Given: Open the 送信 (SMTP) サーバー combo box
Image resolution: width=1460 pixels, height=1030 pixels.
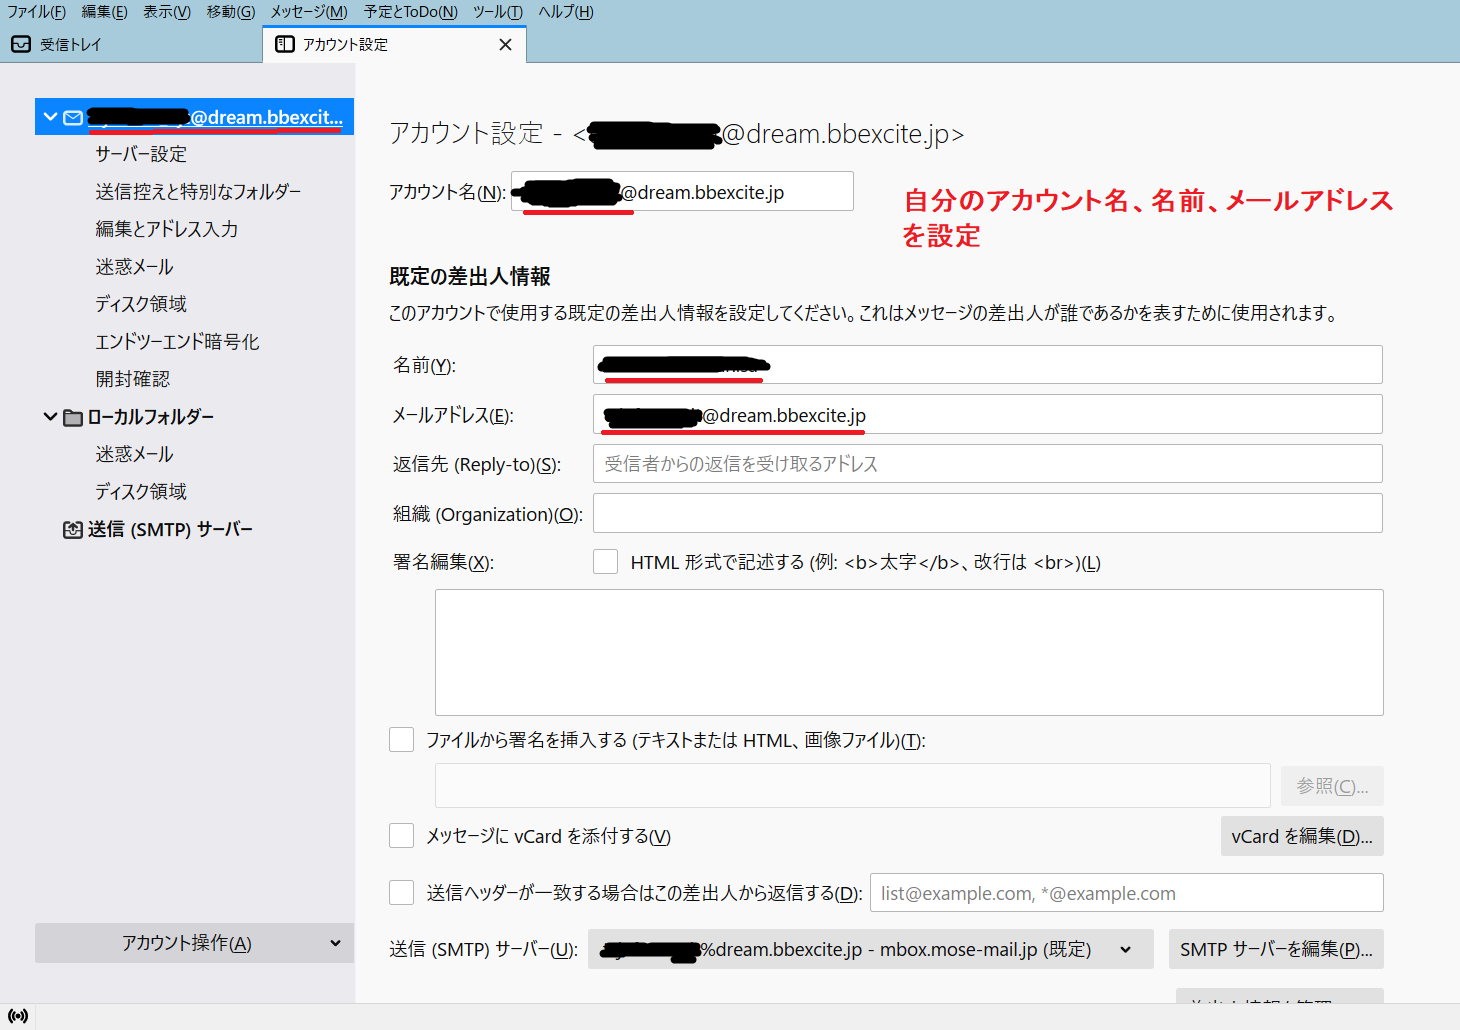Looking at the screenshot, I should coord(870,949).
